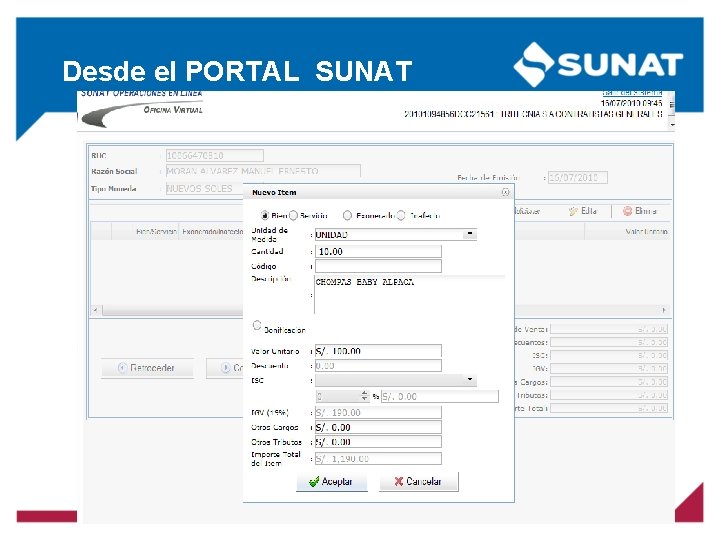Screen dimensions: 720x540
Task: Click the back arrow icon on Retroceder
Action: 122,368
